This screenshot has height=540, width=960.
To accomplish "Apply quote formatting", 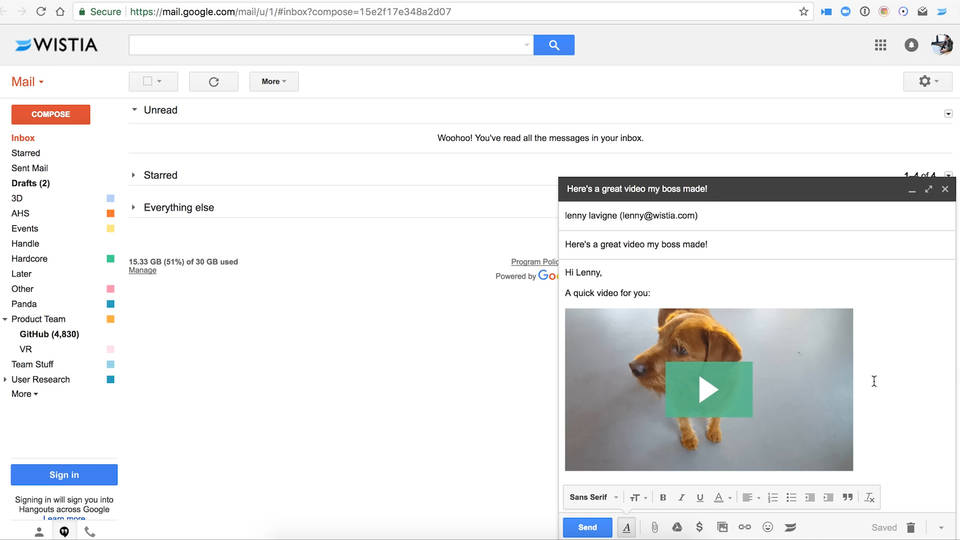I will pos(847,498).
